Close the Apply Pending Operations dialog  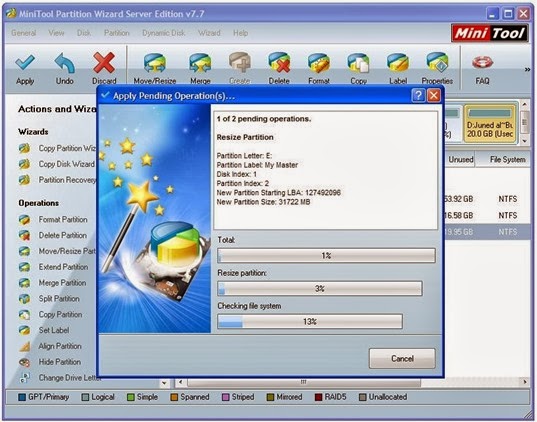434,95
